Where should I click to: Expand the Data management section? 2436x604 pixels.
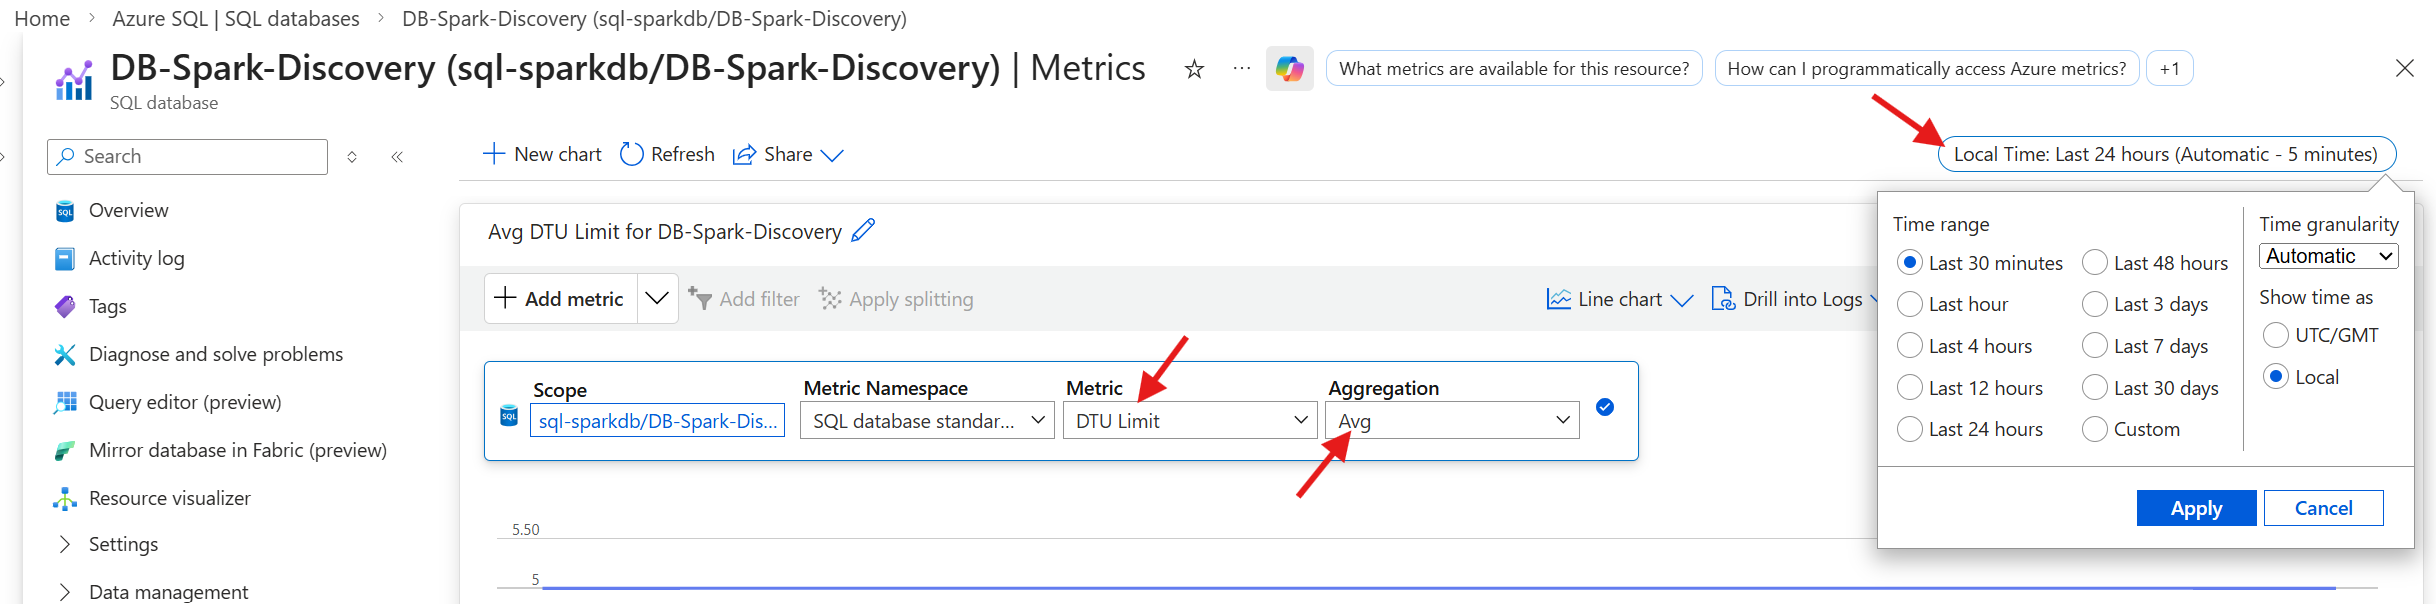(65, 592)
